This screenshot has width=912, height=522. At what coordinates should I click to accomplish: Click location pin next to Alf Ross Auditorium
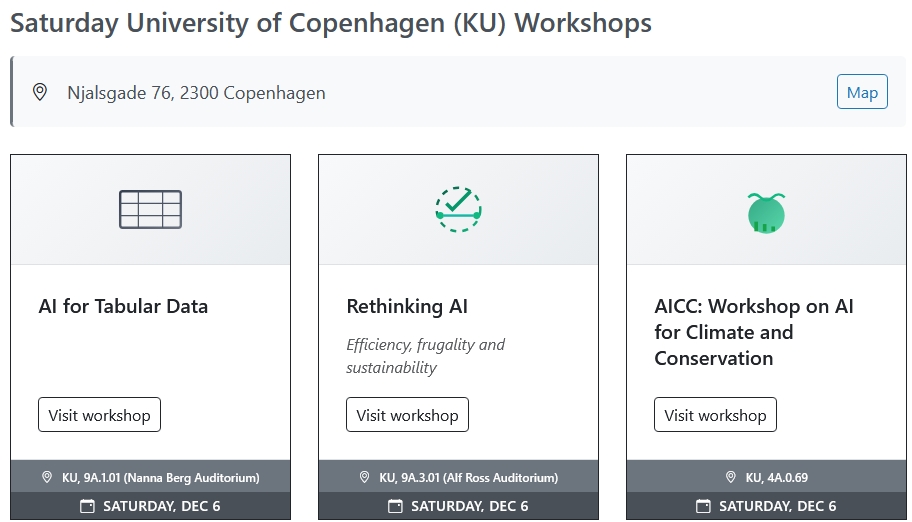coord(364,477)
